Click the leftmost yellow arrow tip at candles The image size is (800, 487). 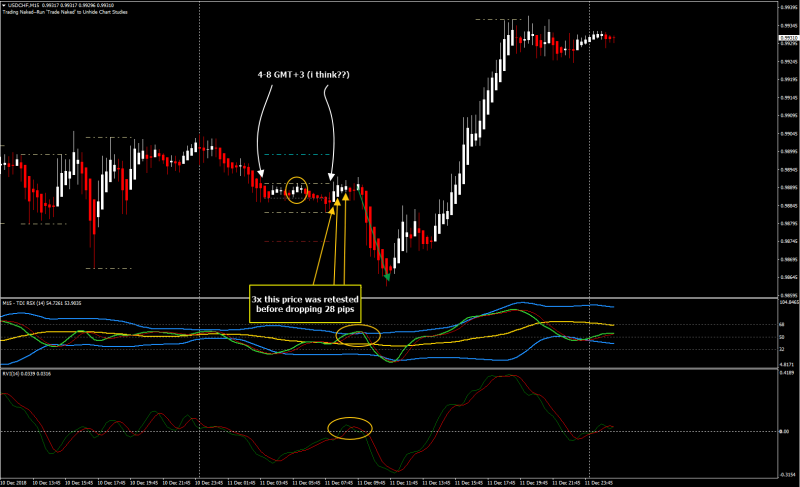(x=332, y=209)
